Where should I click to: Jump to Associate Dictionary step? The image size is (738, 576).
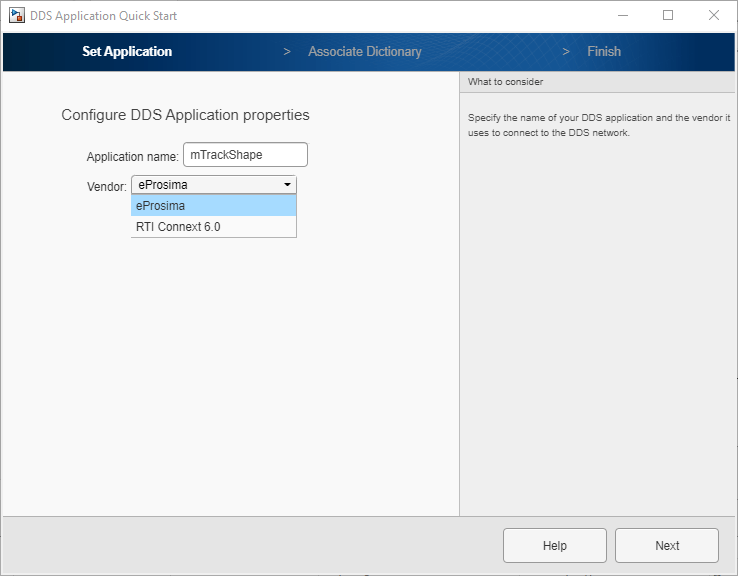365,51
